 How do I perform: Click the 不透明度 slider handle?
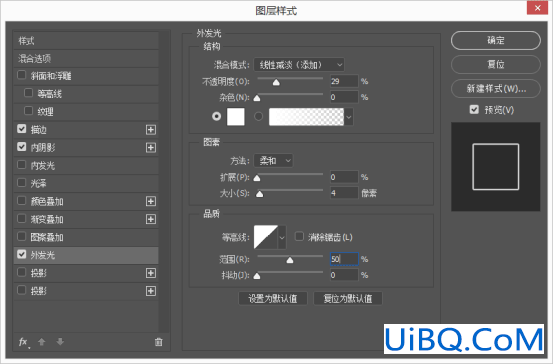[x=276, y=82]
